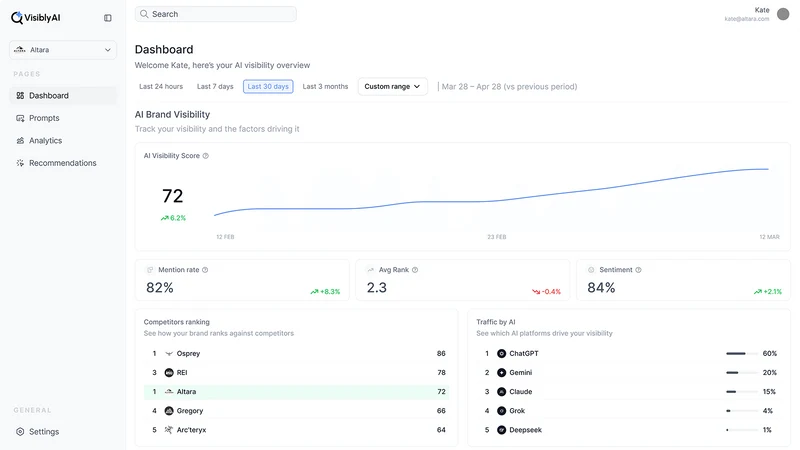
Task: Click the Dashboard grid icon in sidebar
Action: [x=20, y=95]
